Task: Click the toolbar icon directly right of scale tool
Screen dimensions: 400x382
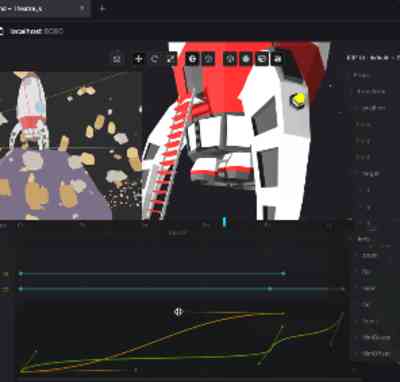Action: pyautogui.click(x=192, y=59)
